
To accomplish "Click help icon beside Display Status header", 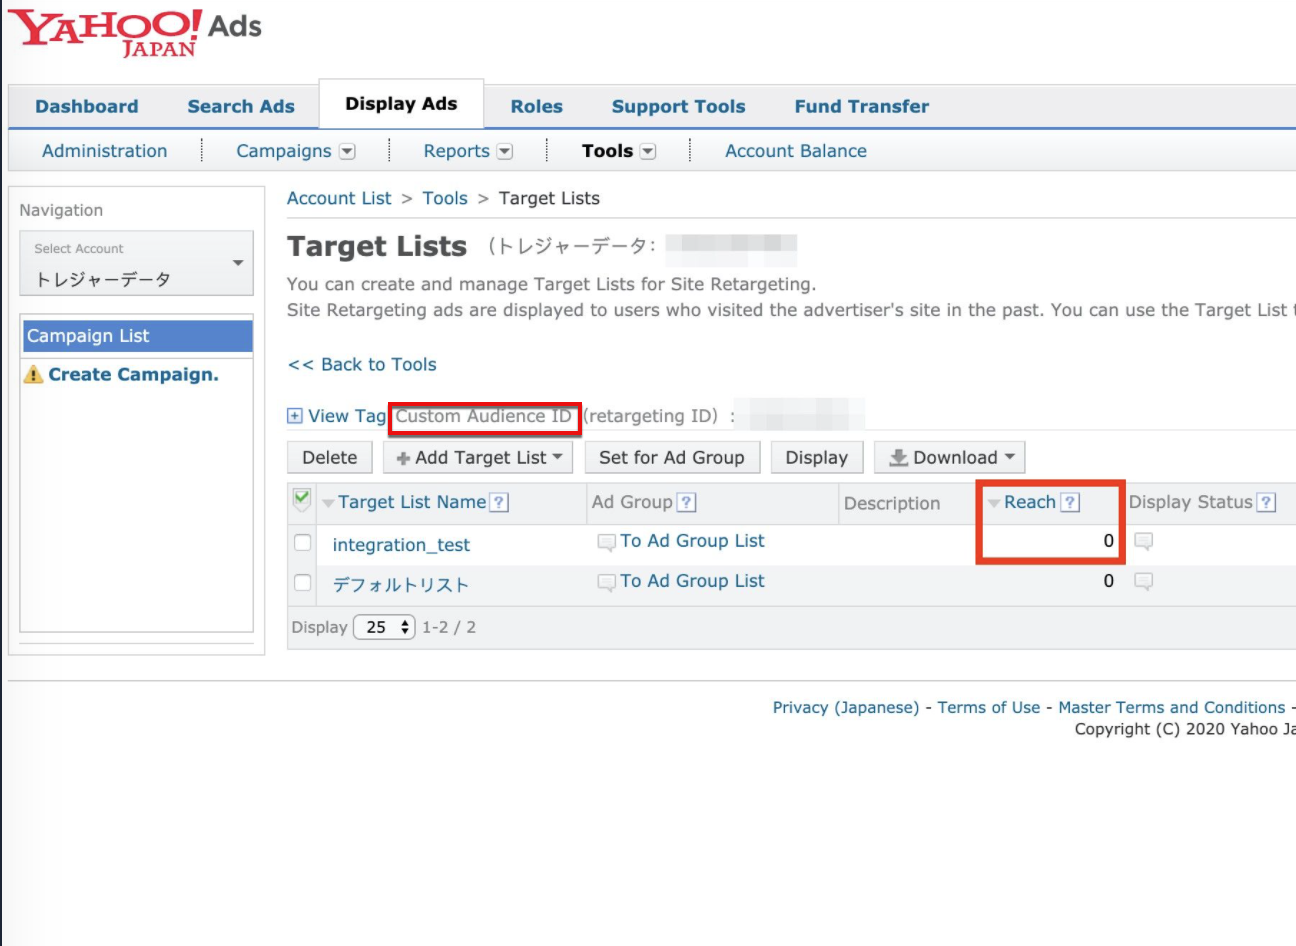I will [x=1266, y=502].
